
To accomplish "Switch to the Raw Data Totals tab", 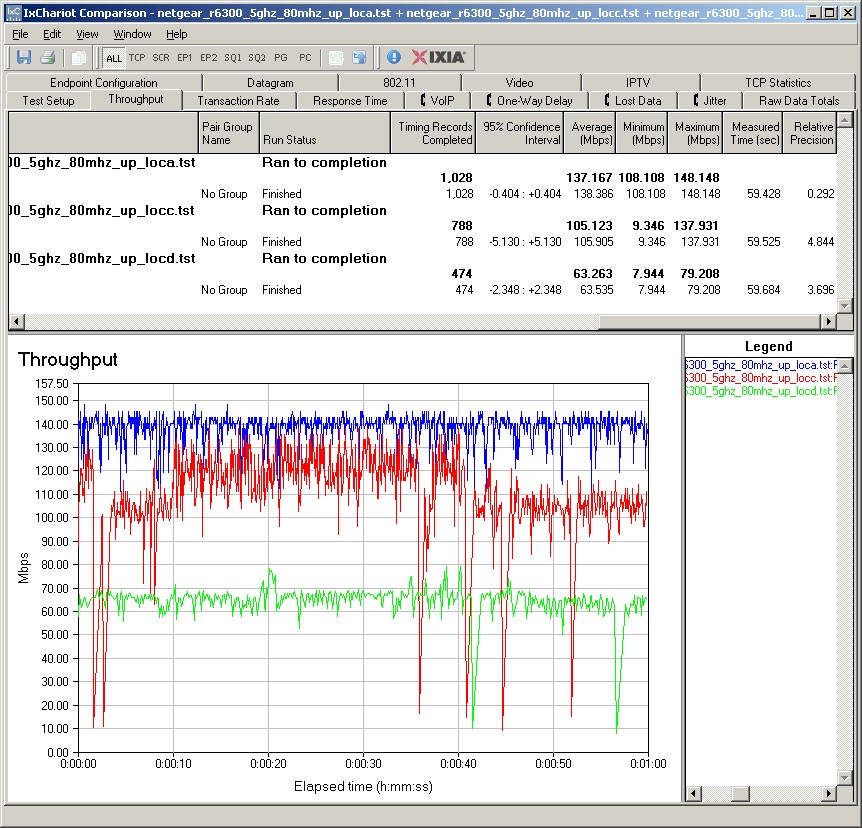I will 799,101.
